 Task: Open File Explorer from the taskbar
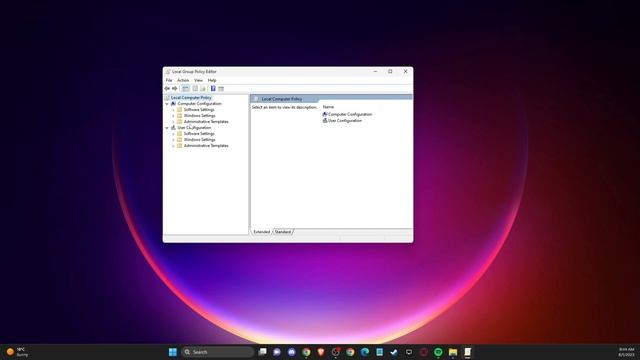pos(453,352)
